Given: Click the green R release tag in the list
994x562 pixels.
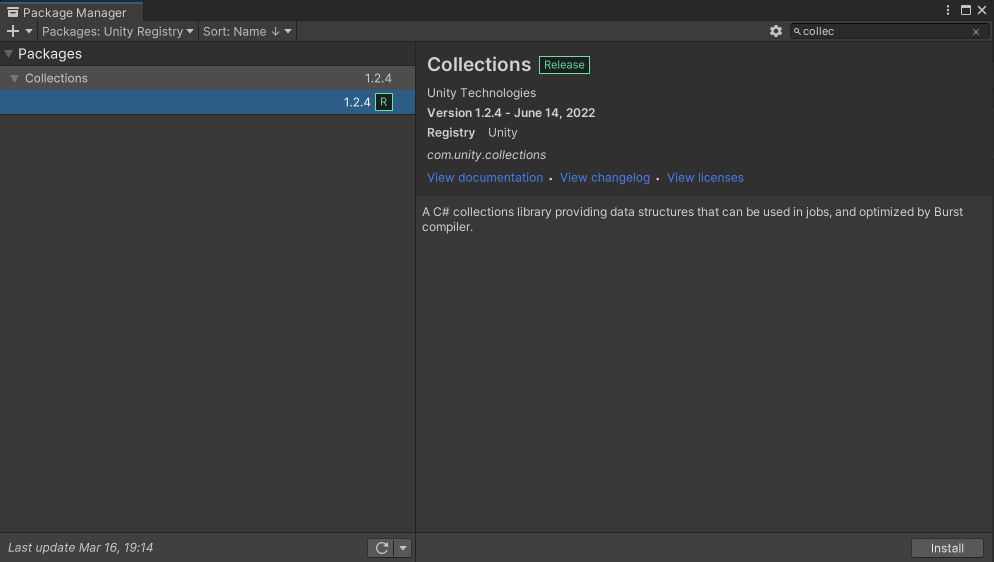Looking at the screenshot, I should 384,102.
